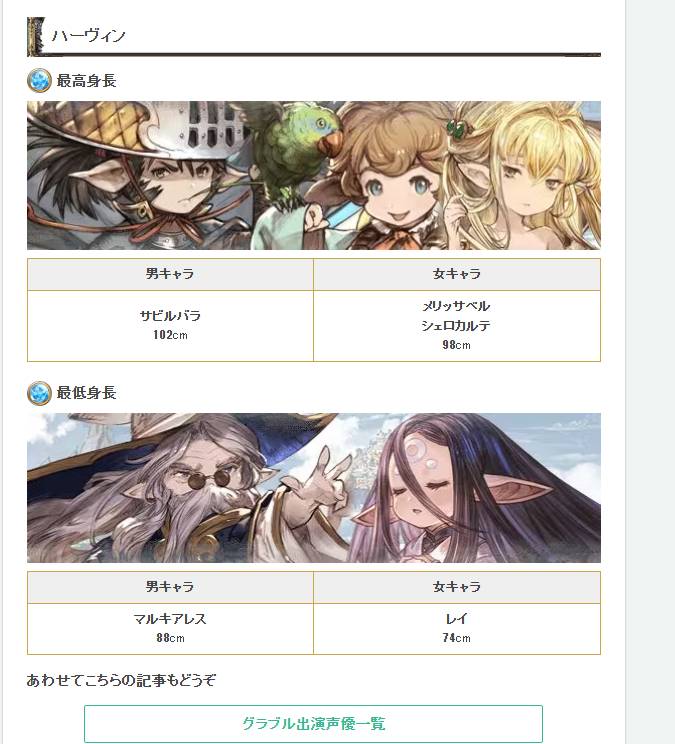
Task: Select シェロカルテ character name
Action: [x=456, y=326]
